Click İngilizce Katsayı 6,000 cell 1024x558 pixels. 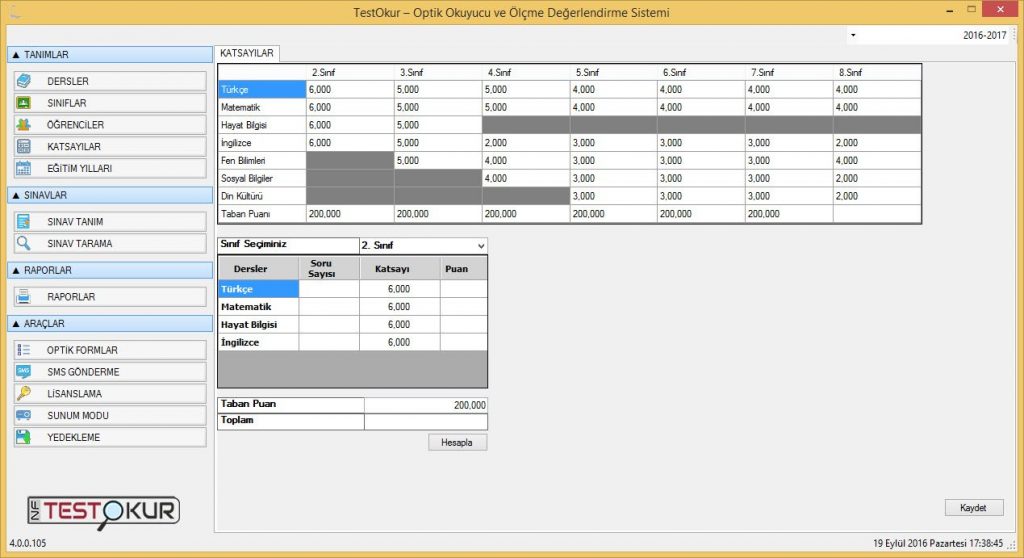(399, 342)
